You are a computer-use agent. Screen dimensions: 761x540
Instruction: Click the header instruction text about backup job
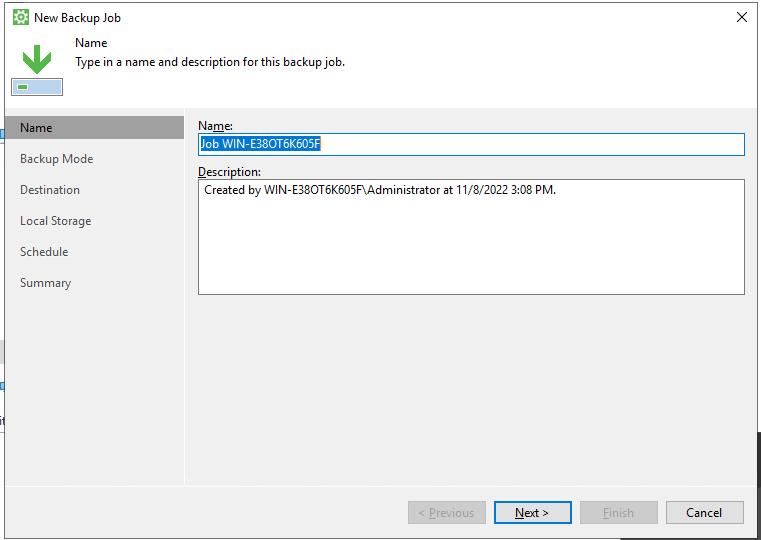[x=210, y=62]
